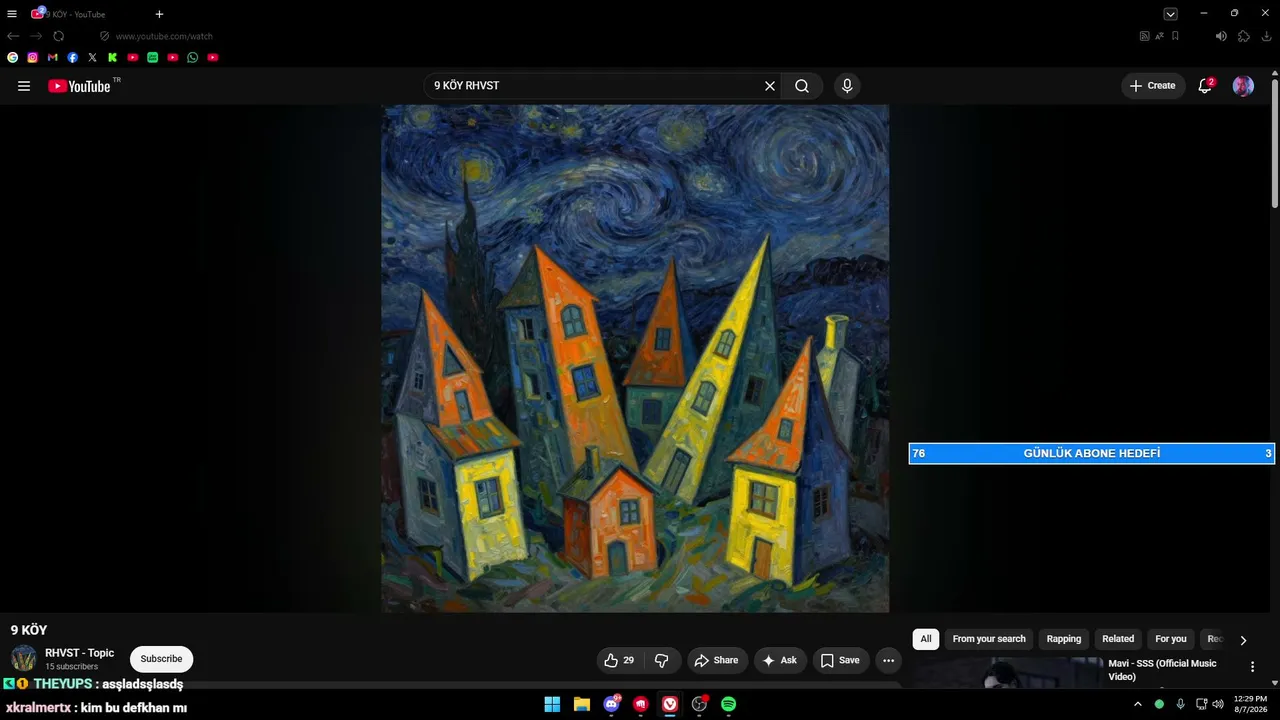This screenshot has height=720, width=1280.
Task: Open a new browser tab
Action: 159,14
